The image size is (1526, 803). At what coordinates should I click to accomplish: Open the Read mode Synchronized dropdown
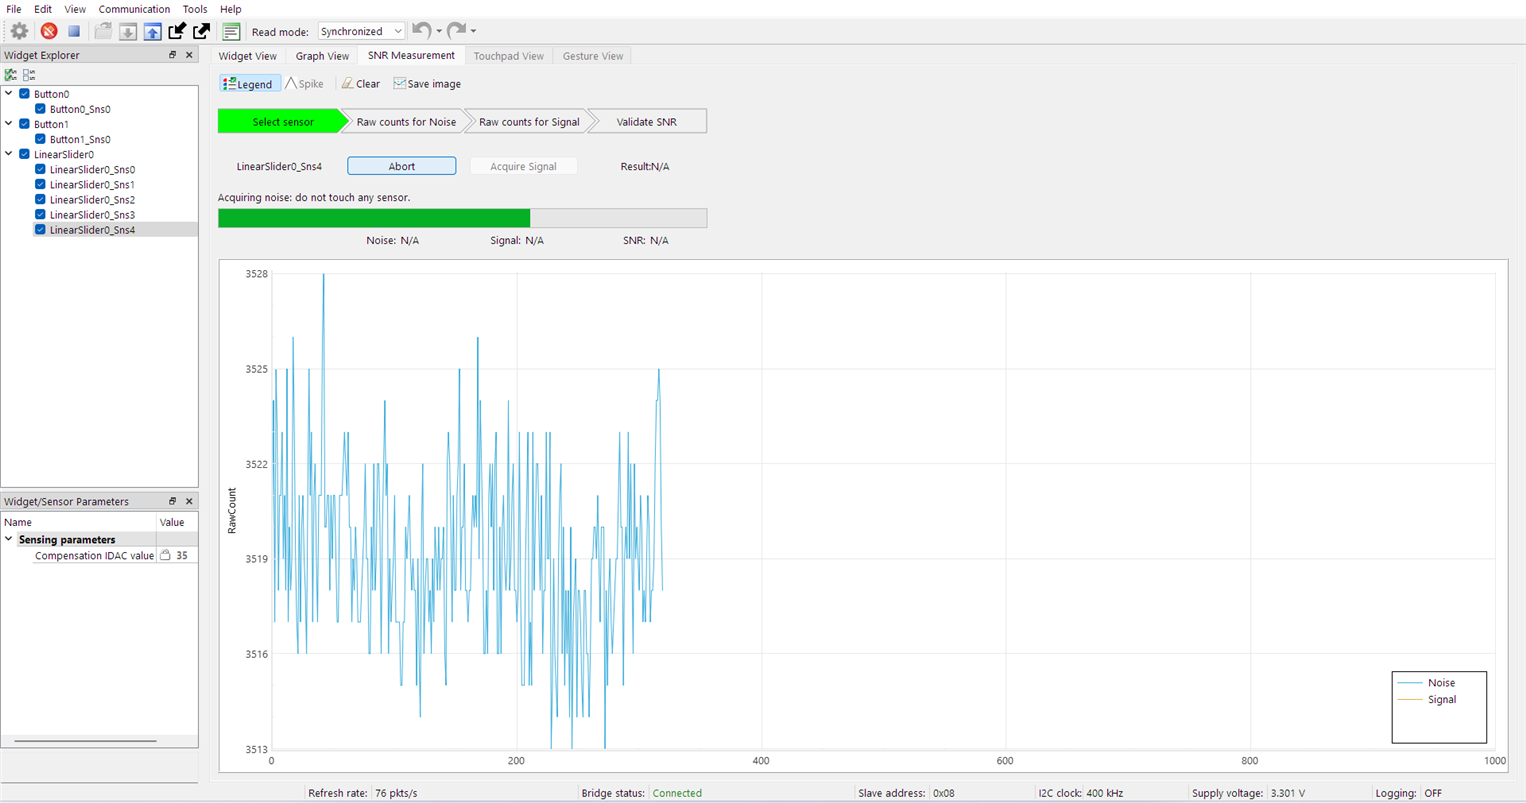[361, 31]
